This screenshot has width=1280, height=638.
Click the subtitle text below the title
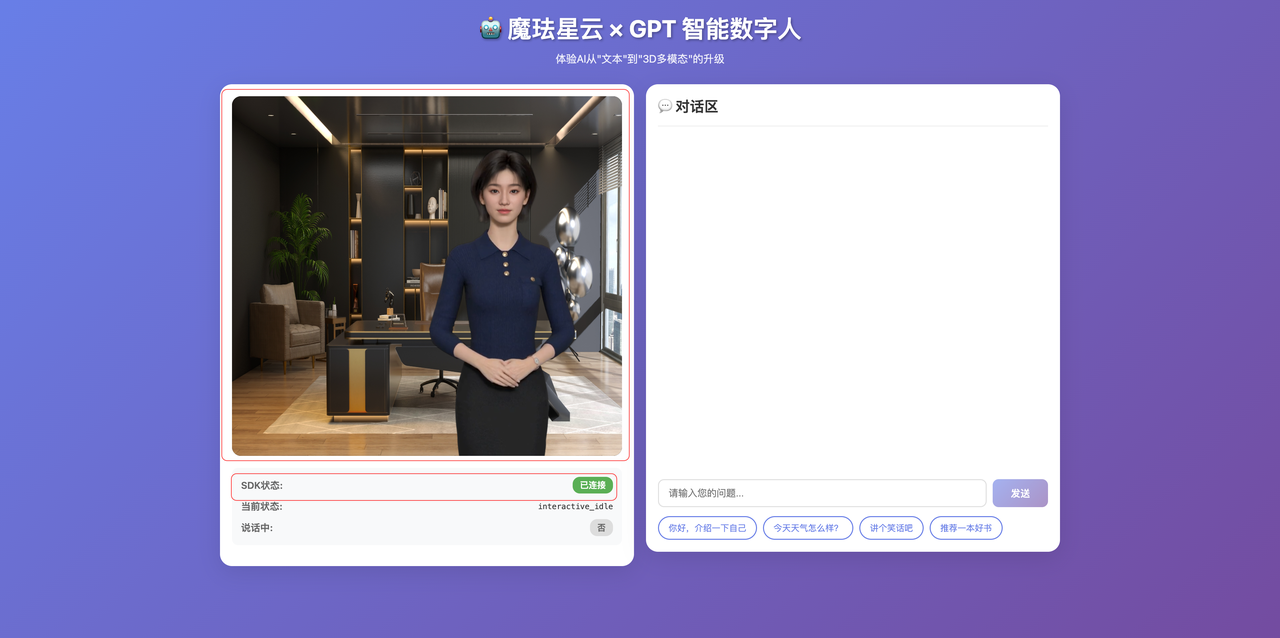640,59
